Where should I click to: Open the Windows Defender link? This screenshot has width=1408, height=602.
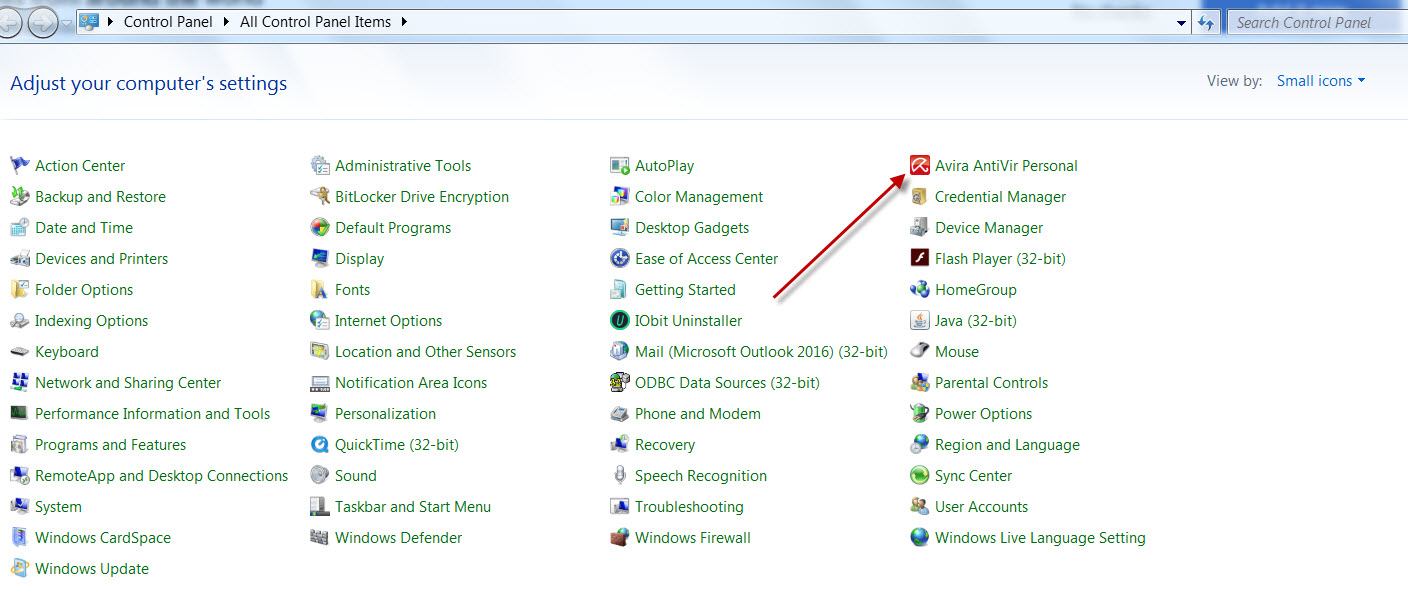(x=398, y=538)
